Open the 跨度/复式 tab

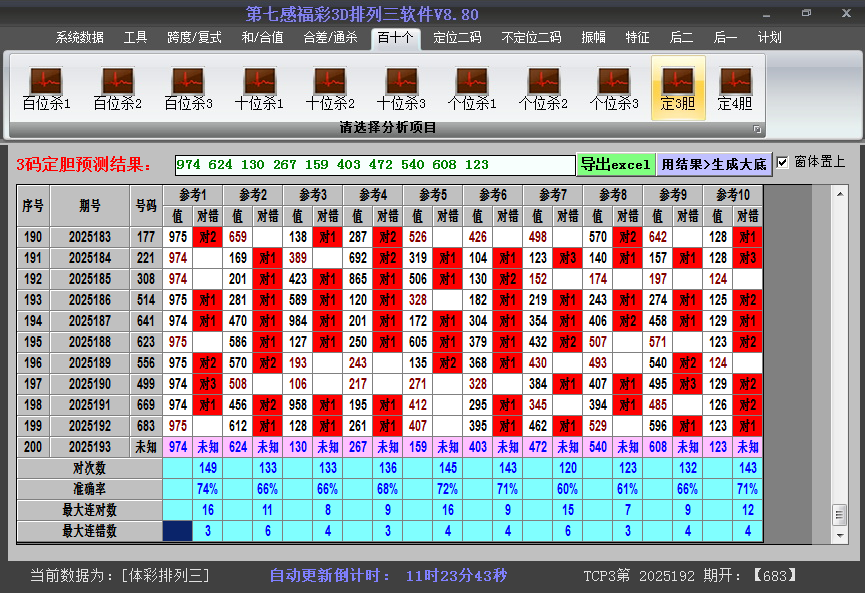point(194,38)
